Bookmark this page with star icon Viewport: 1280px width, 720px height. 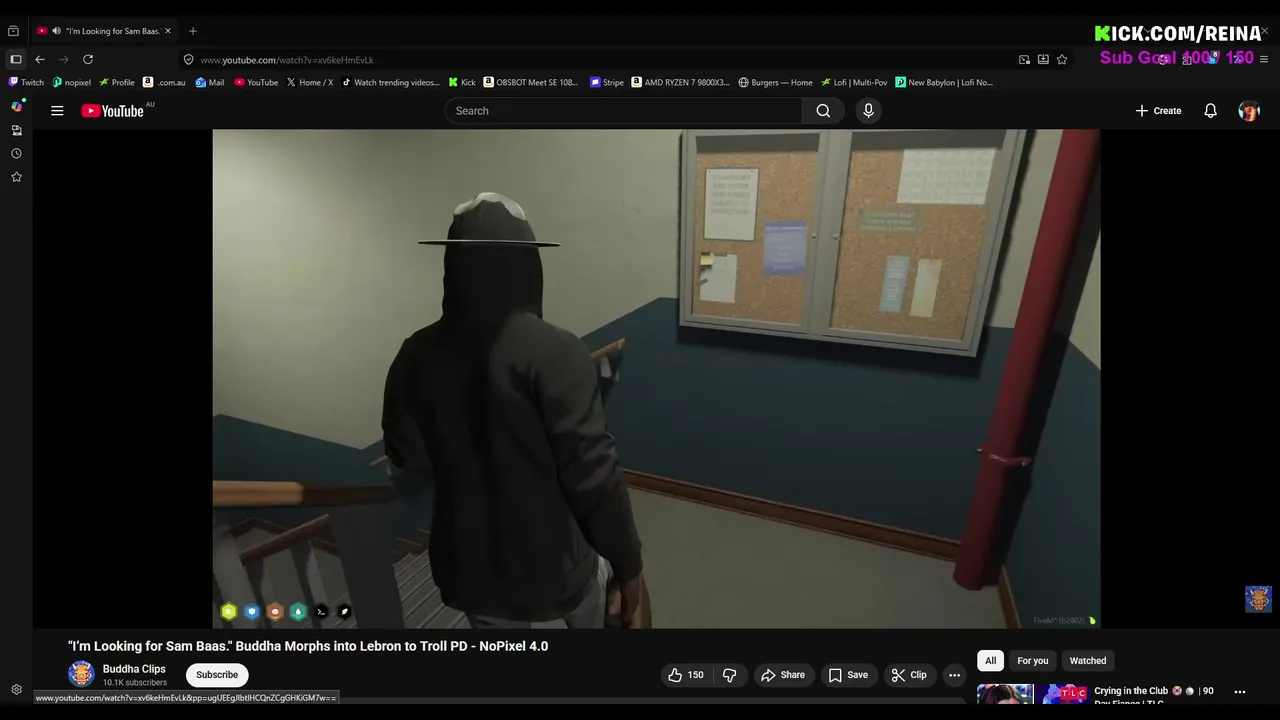[1062, 59]
